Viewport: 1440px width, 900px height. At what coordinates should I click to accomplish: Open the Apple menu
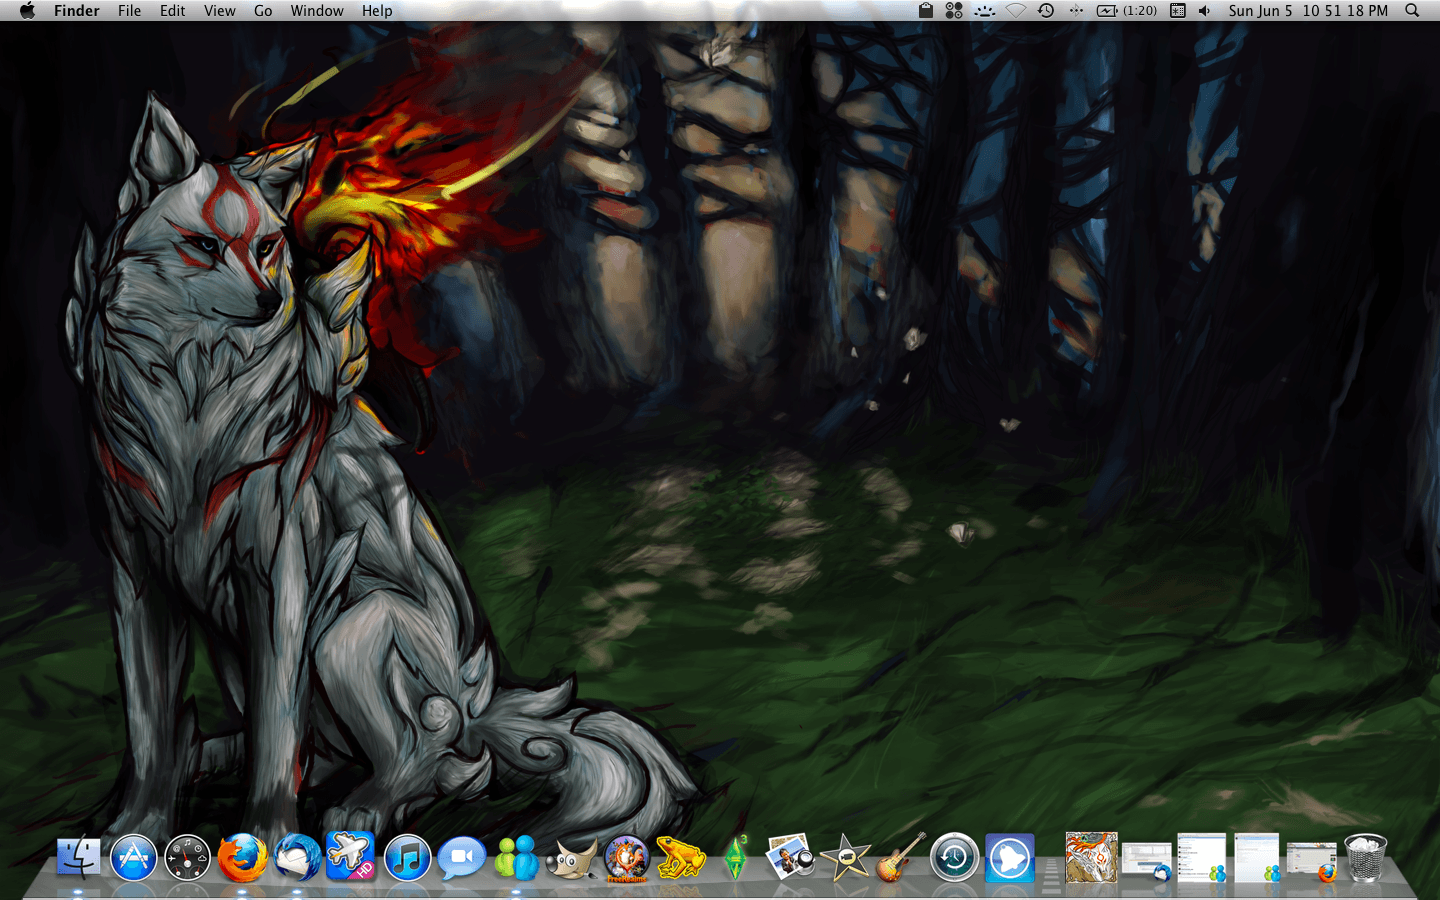point(27,11)
